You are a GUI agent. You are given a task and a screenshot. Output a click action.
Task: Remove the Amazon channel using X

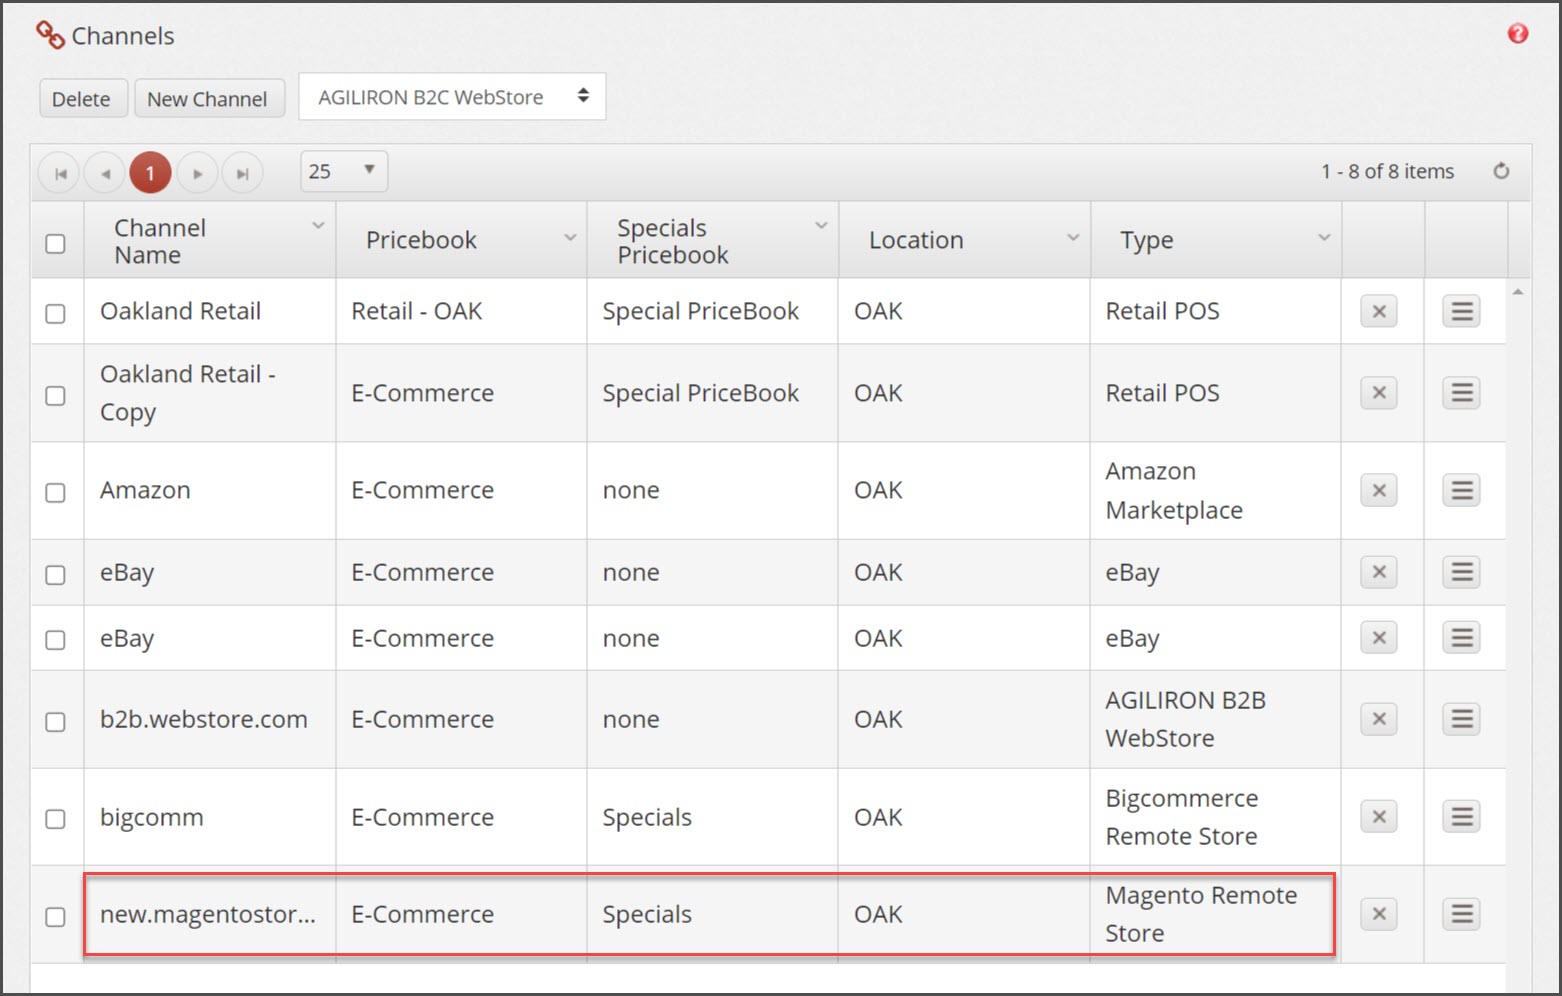point(1379,490)
